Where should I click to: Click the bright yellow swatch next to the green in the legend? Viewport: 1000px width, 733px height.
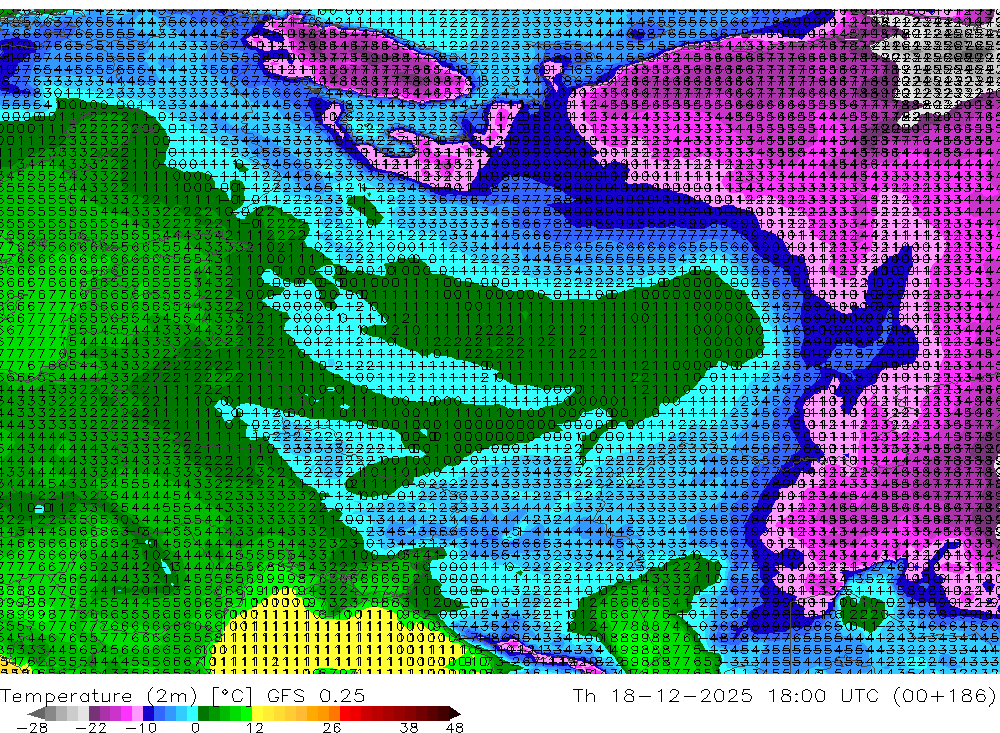258,713
